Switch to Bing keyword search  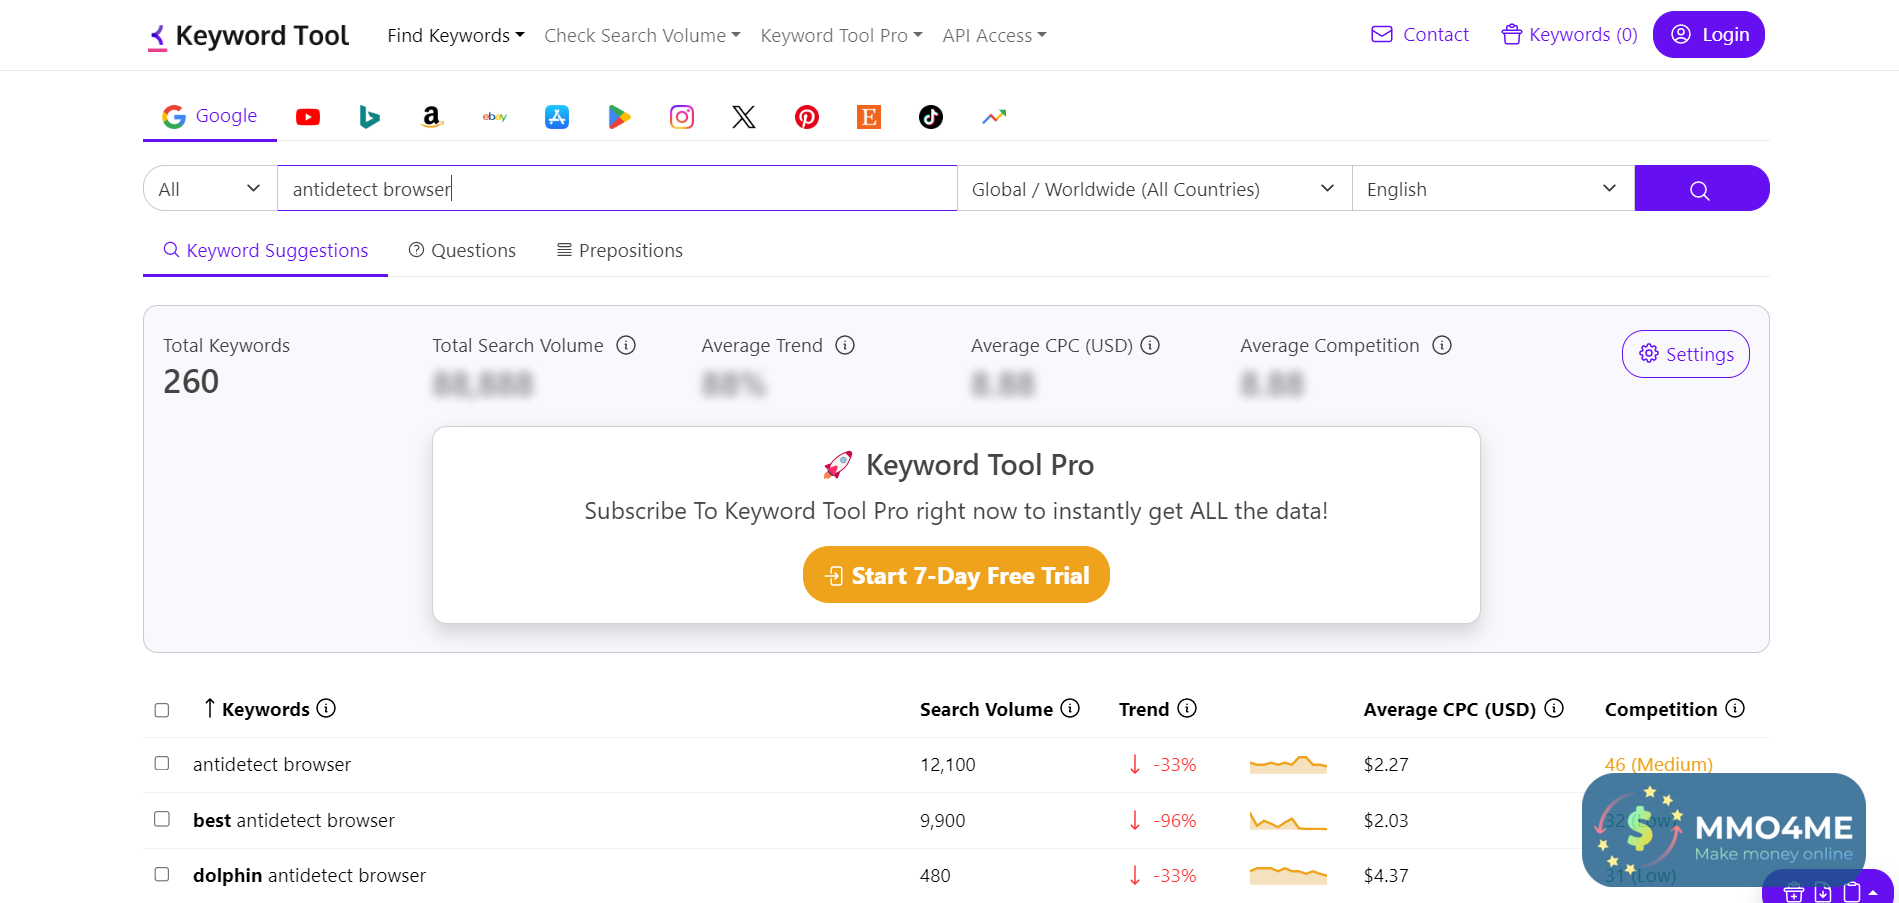click(x=369, y=117)
